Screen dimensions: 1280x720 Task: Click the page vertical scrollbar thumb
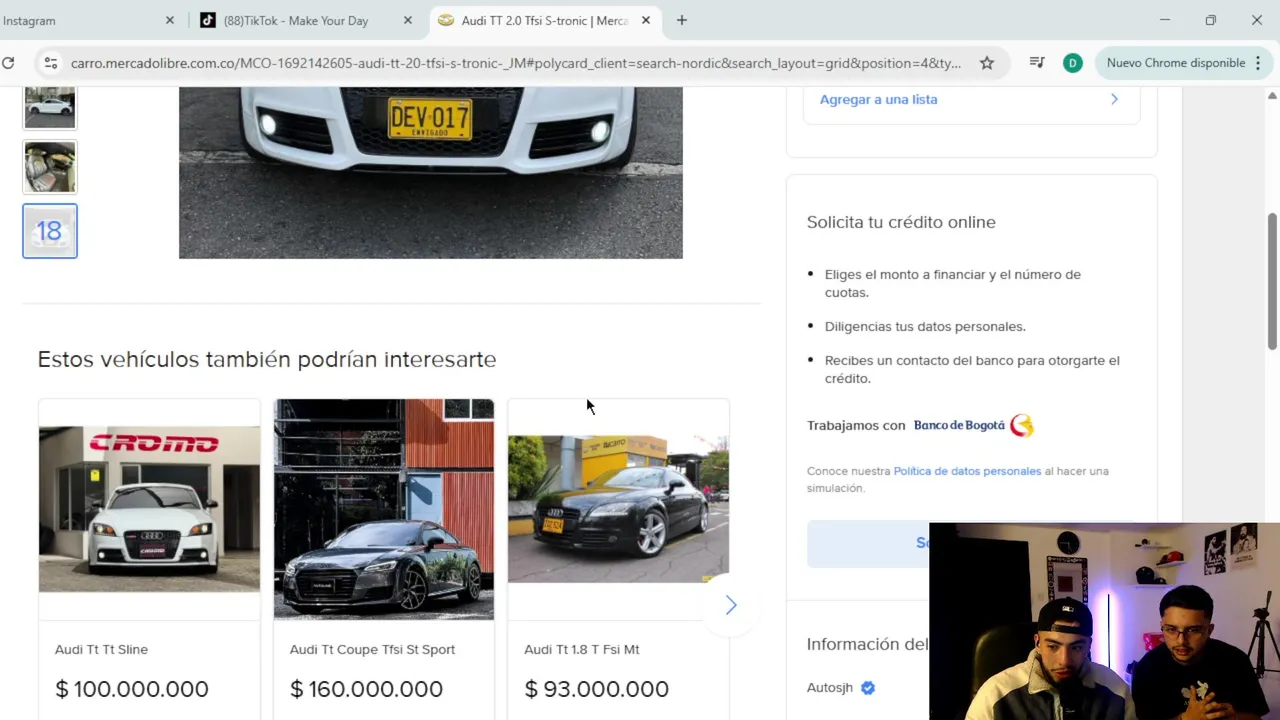click(1272, 281)
